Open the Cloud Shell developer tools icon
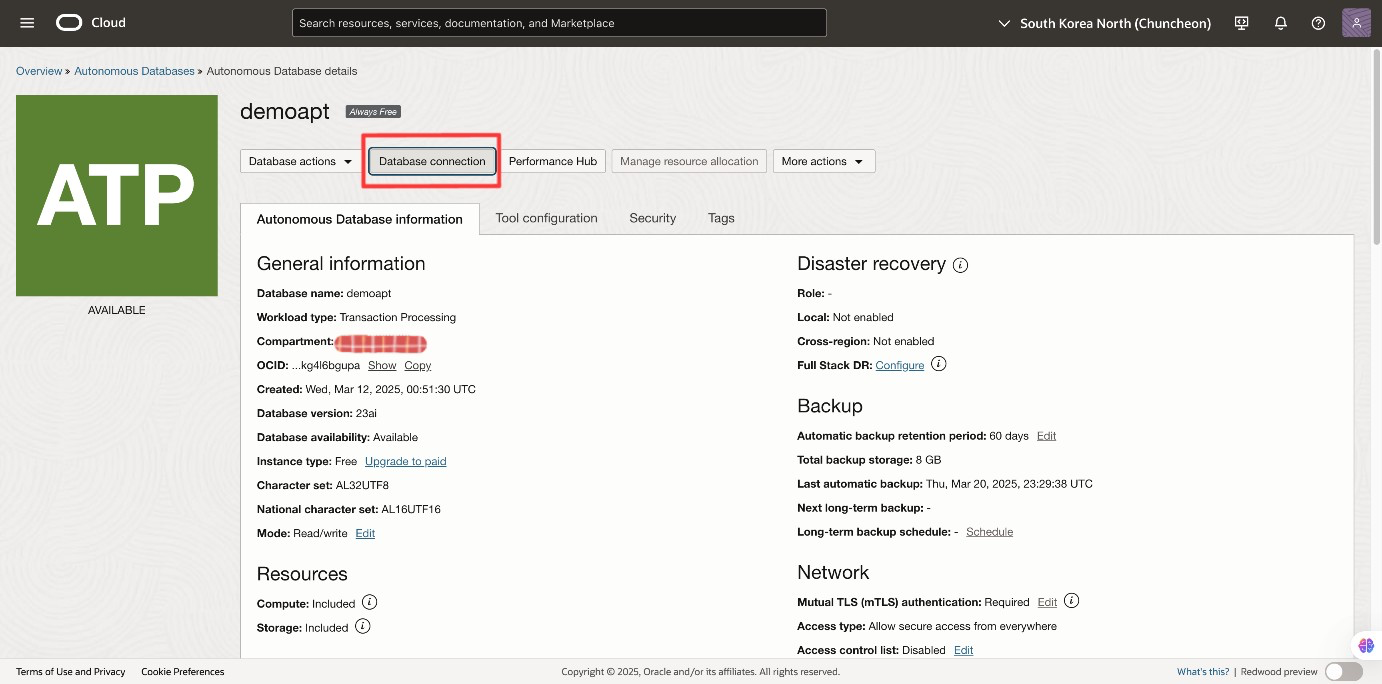1382x684 pixels. [x=1243, y=23]
